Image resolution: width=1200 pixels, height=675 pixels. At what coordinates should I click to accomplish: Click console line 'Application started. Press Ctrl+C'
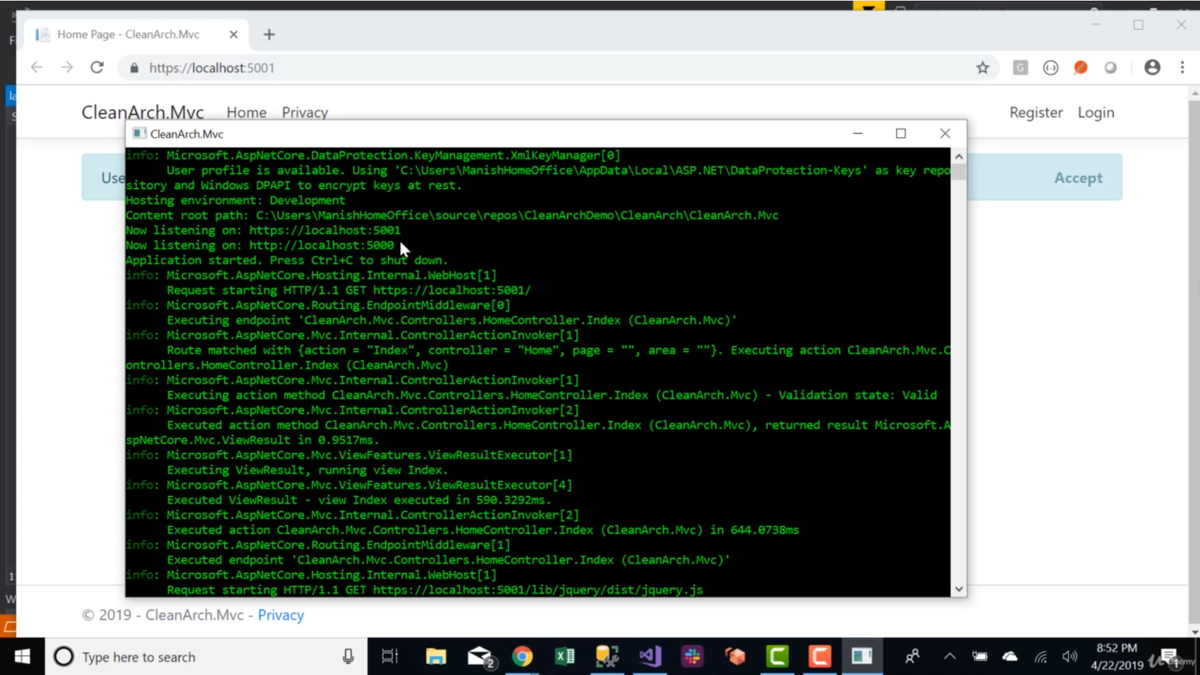287,260
